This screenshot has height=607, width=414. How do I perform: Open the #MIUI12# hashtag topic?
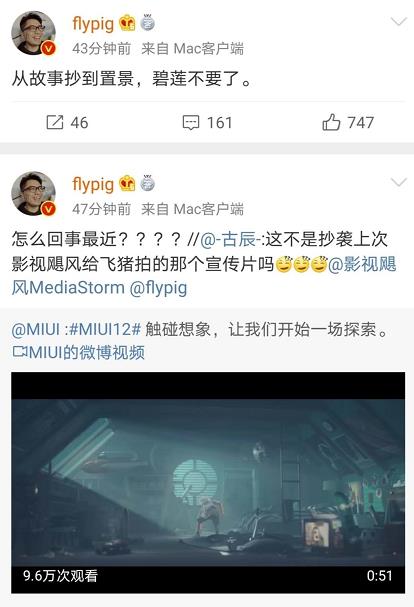pyautogui.click(x=105, y=329)
